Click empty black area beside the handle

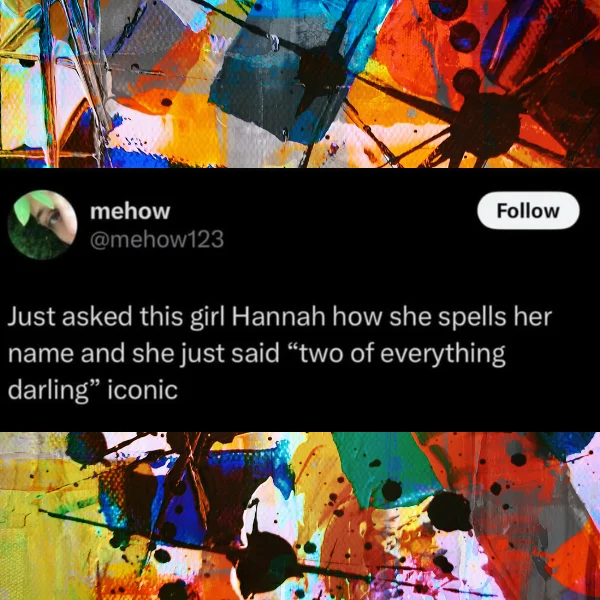344,240
